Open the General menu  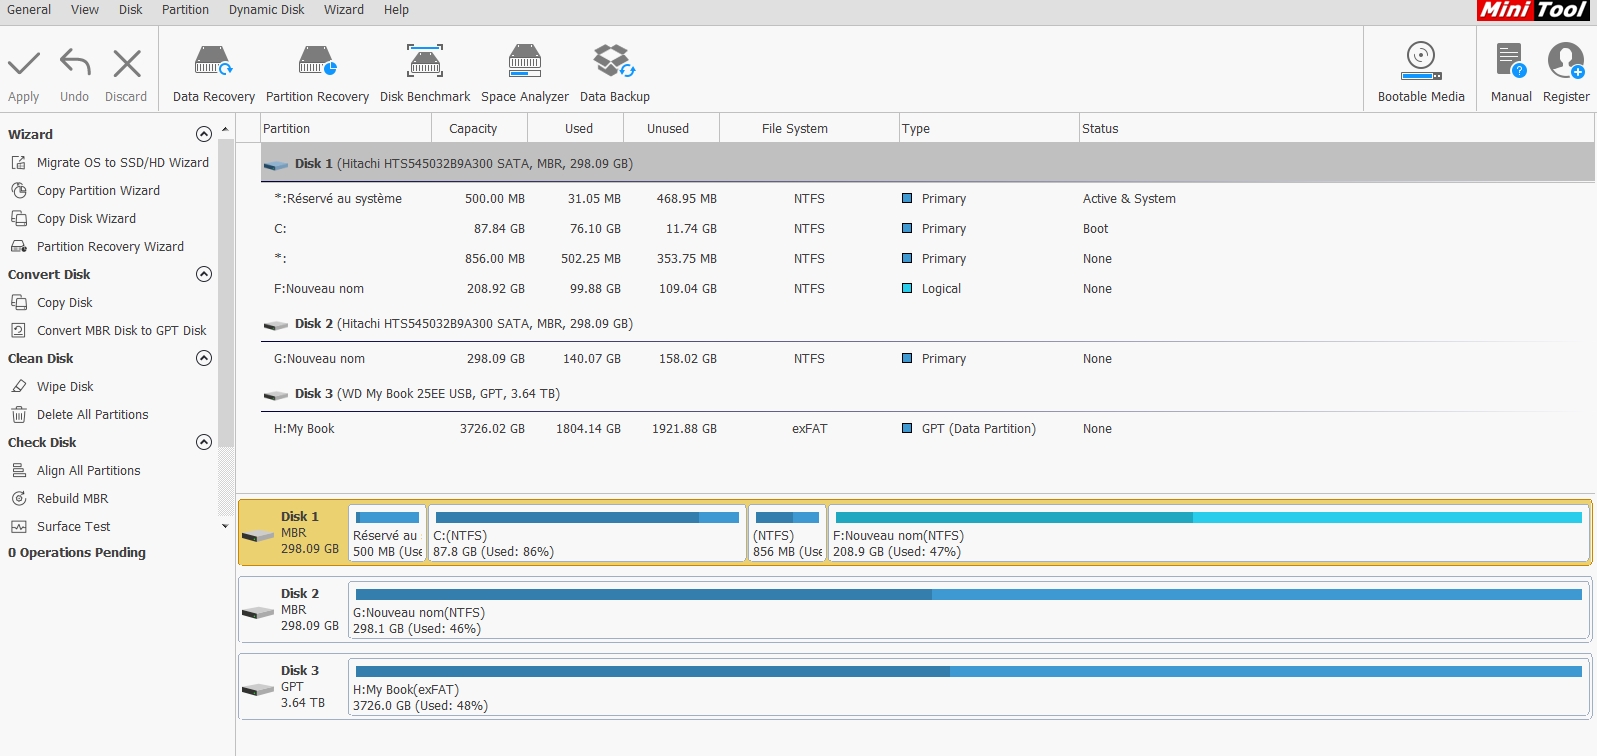(29, 9)
